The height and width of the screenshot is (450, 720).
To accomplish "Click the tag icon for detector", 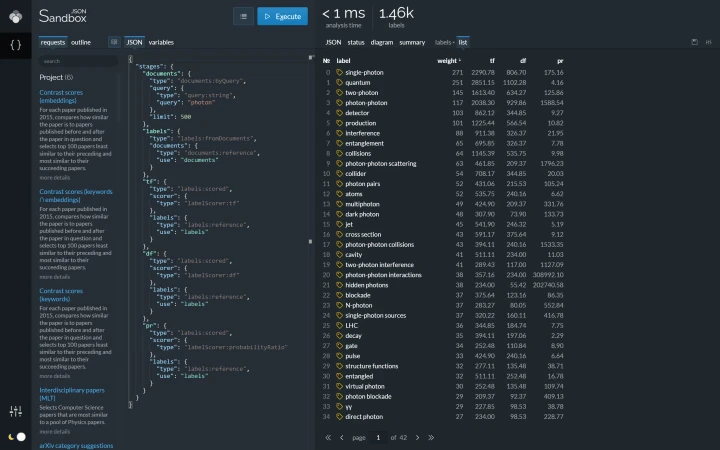I will pos(339,113).
